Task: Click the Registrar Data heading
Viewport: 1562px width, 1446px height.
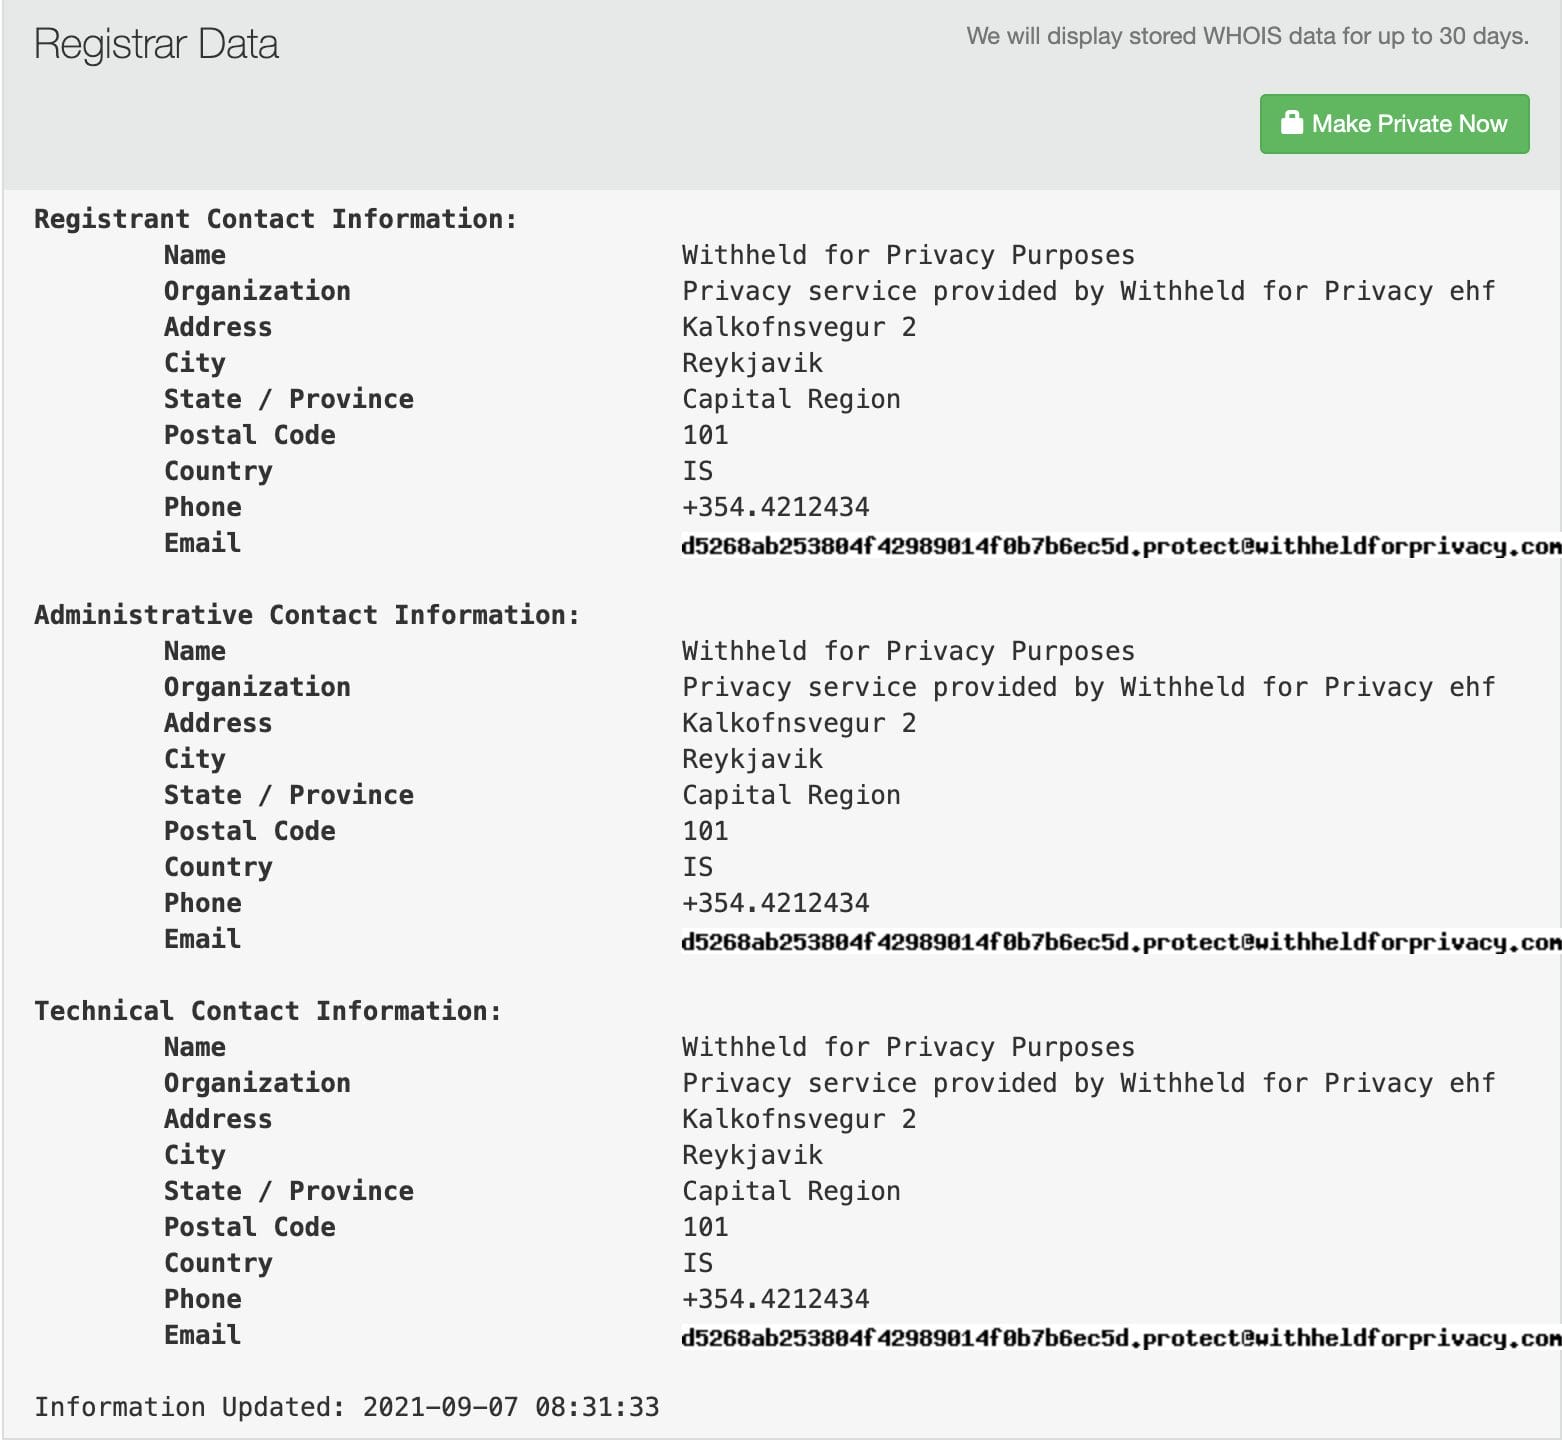Action: click(156, 45)
